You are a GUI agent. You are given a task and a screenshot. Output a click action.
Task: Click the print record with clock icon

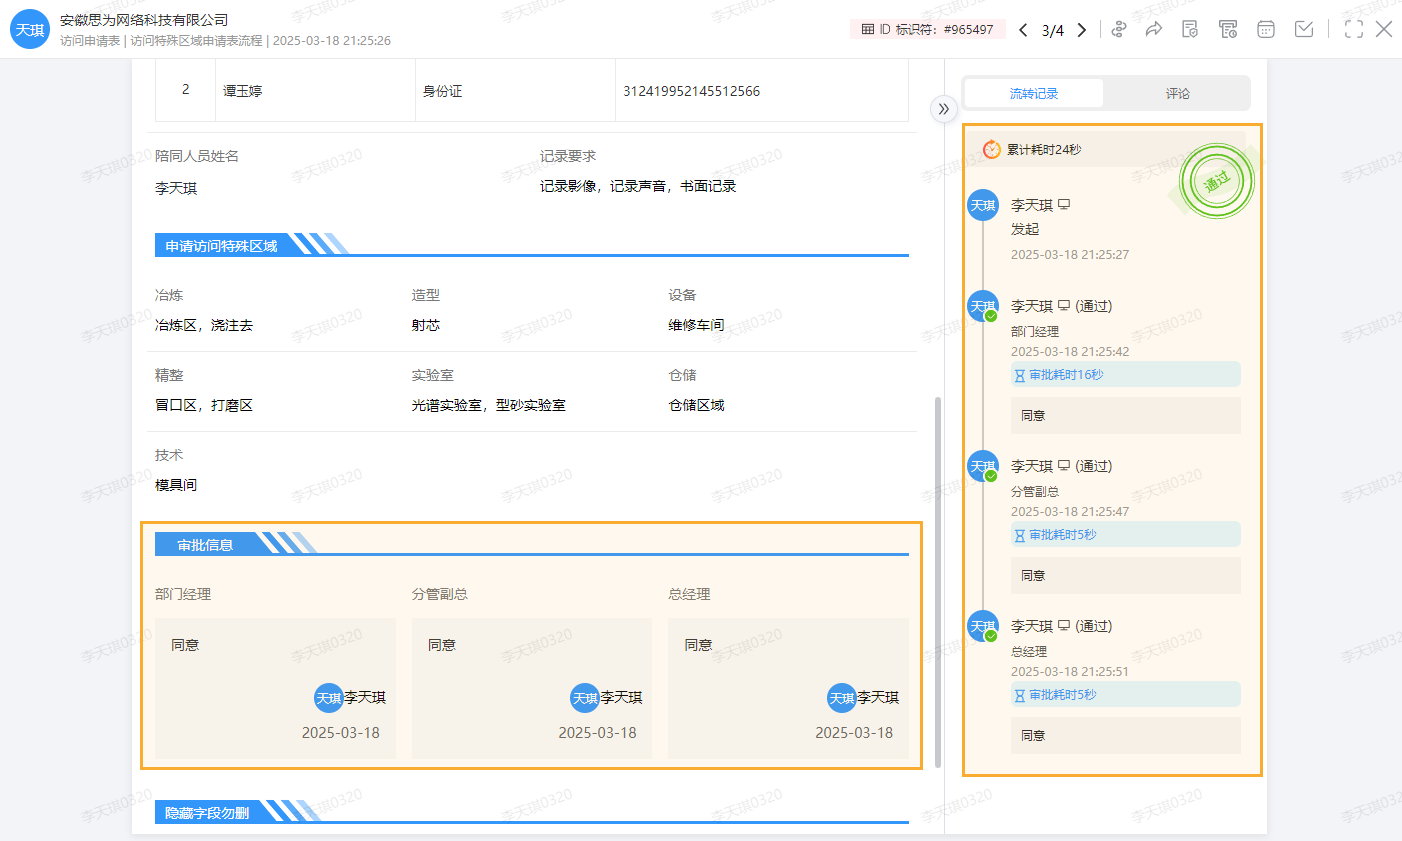click(x=1228, y=29)
